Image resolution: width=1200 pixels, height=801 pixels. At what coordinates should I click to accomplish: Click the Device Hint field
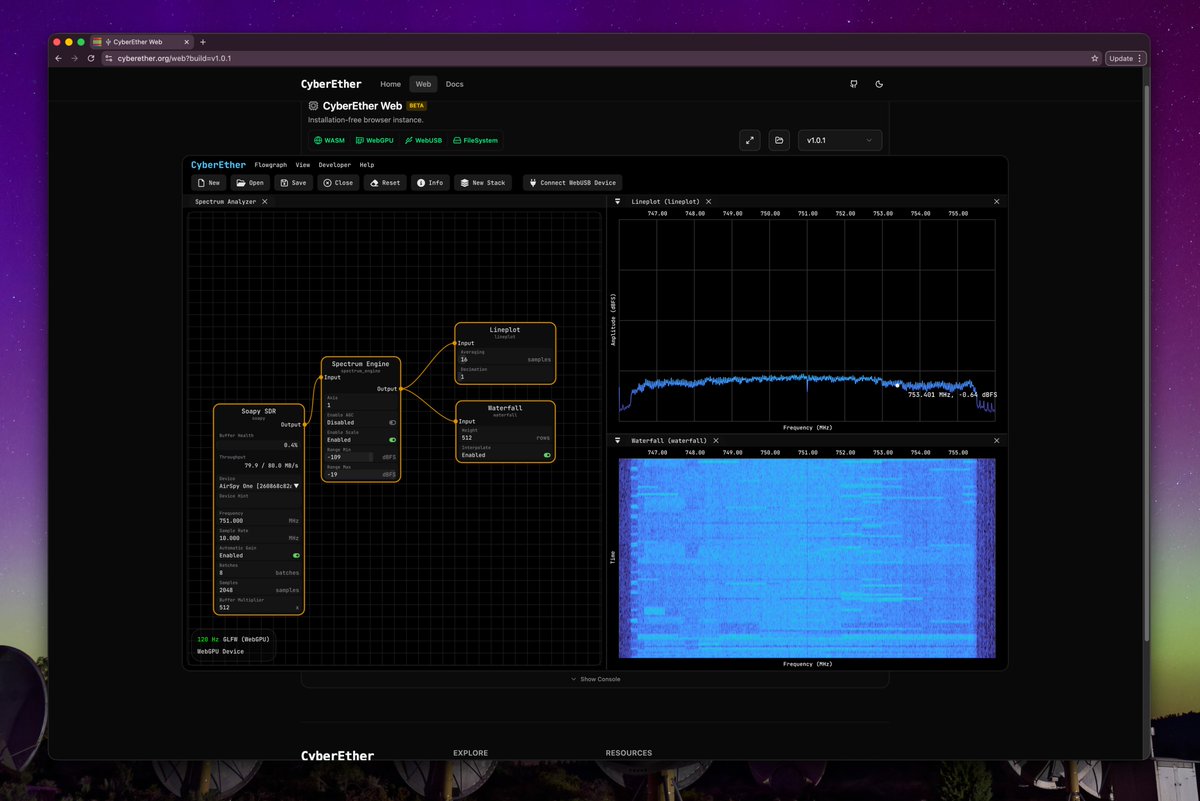[x=259, y=503]
